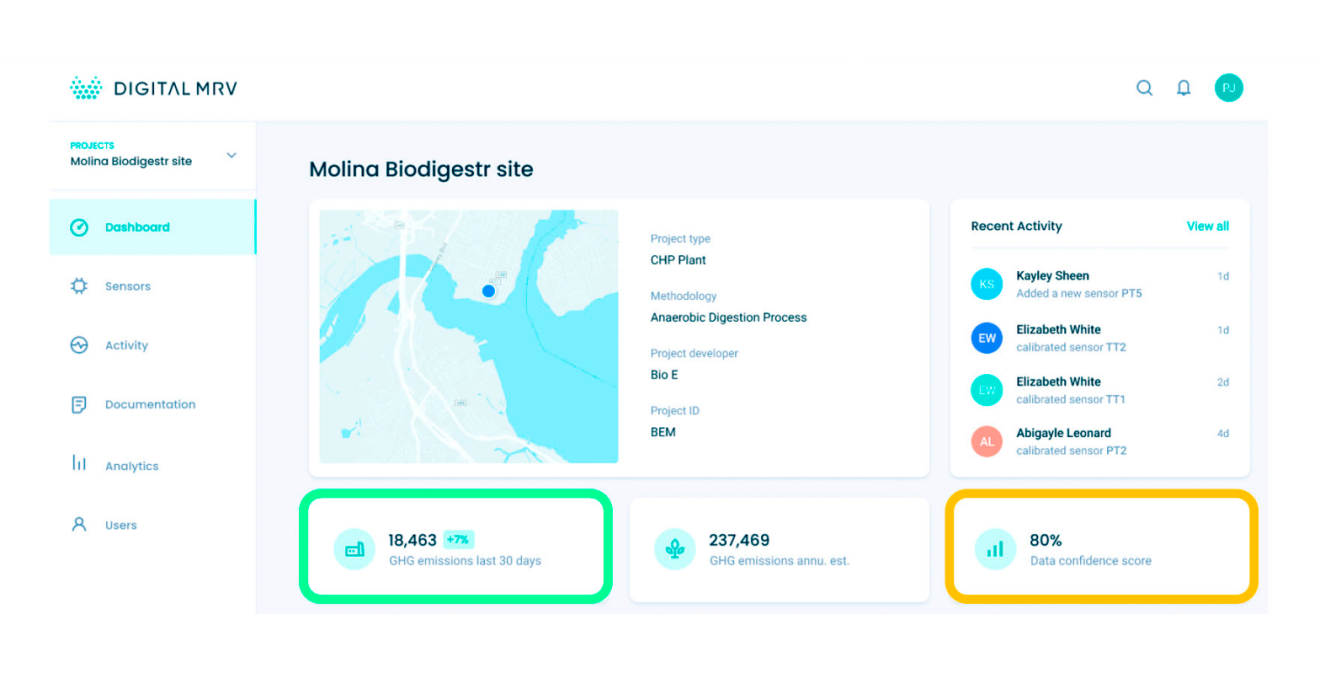Click the +7% emissions change badge
The image size is (1320, 673).
[x=460, y=539]
